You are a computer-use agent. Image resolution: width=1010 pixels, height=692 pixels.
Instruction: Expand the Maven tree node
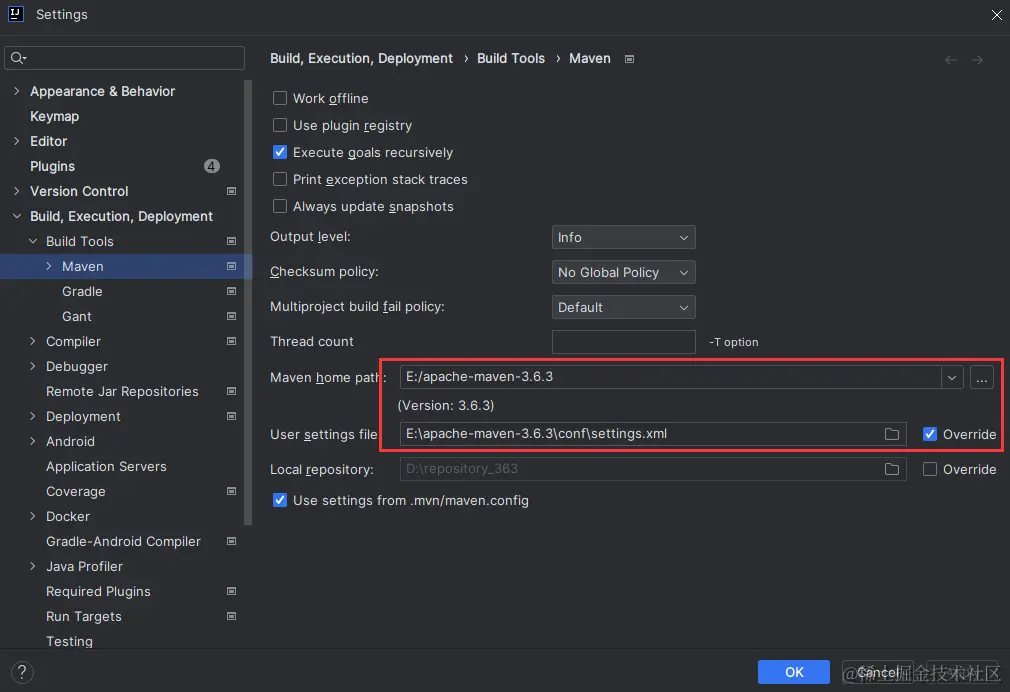[49, 266]
